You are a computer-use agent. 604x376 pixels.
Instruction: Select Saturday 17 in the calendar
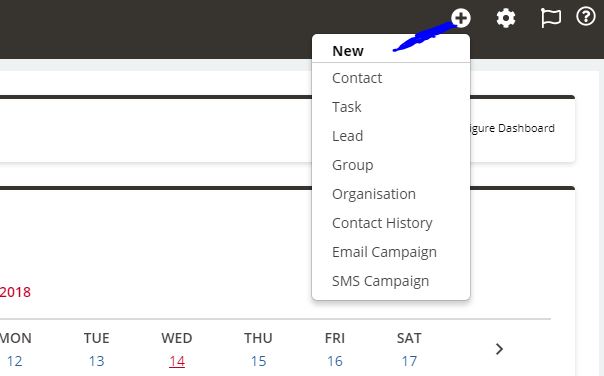coord(409,361)
